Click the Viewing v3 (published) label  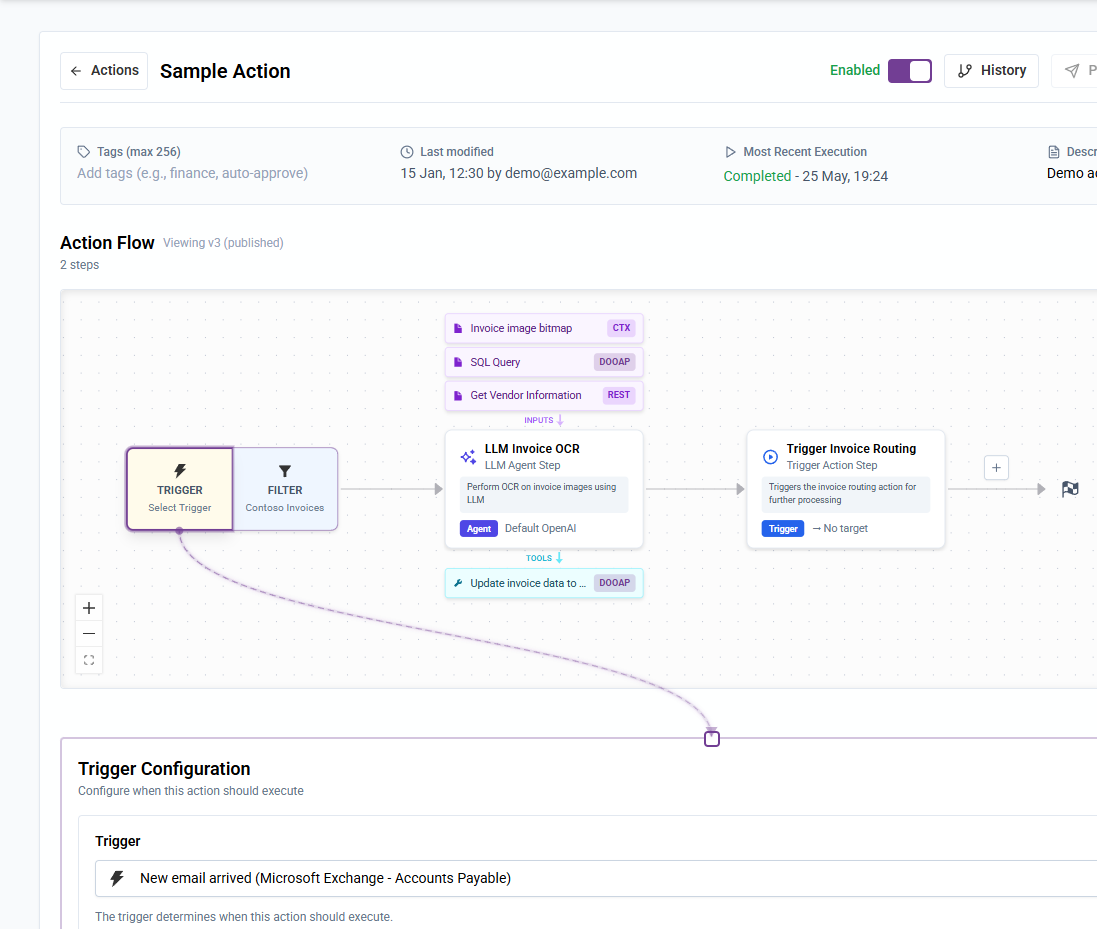223,243
